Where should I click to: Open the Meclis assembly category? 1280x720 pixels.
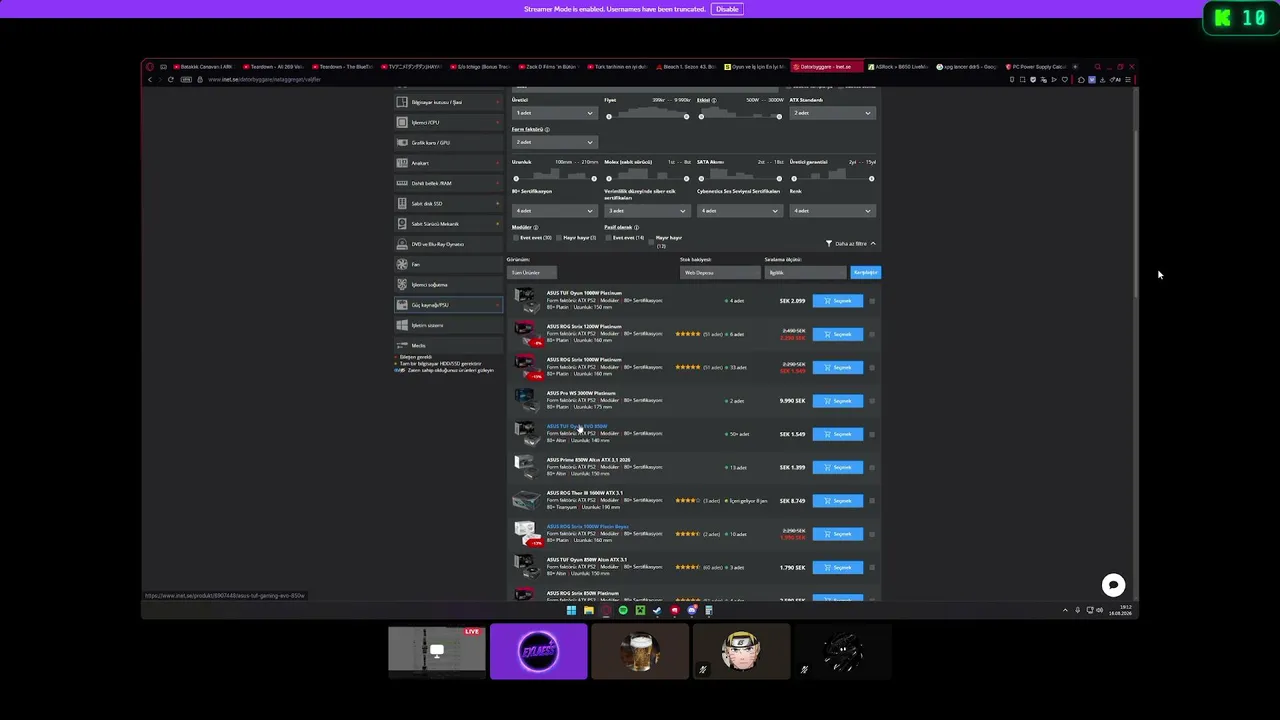pyautogui.click(x=448, y=345)
